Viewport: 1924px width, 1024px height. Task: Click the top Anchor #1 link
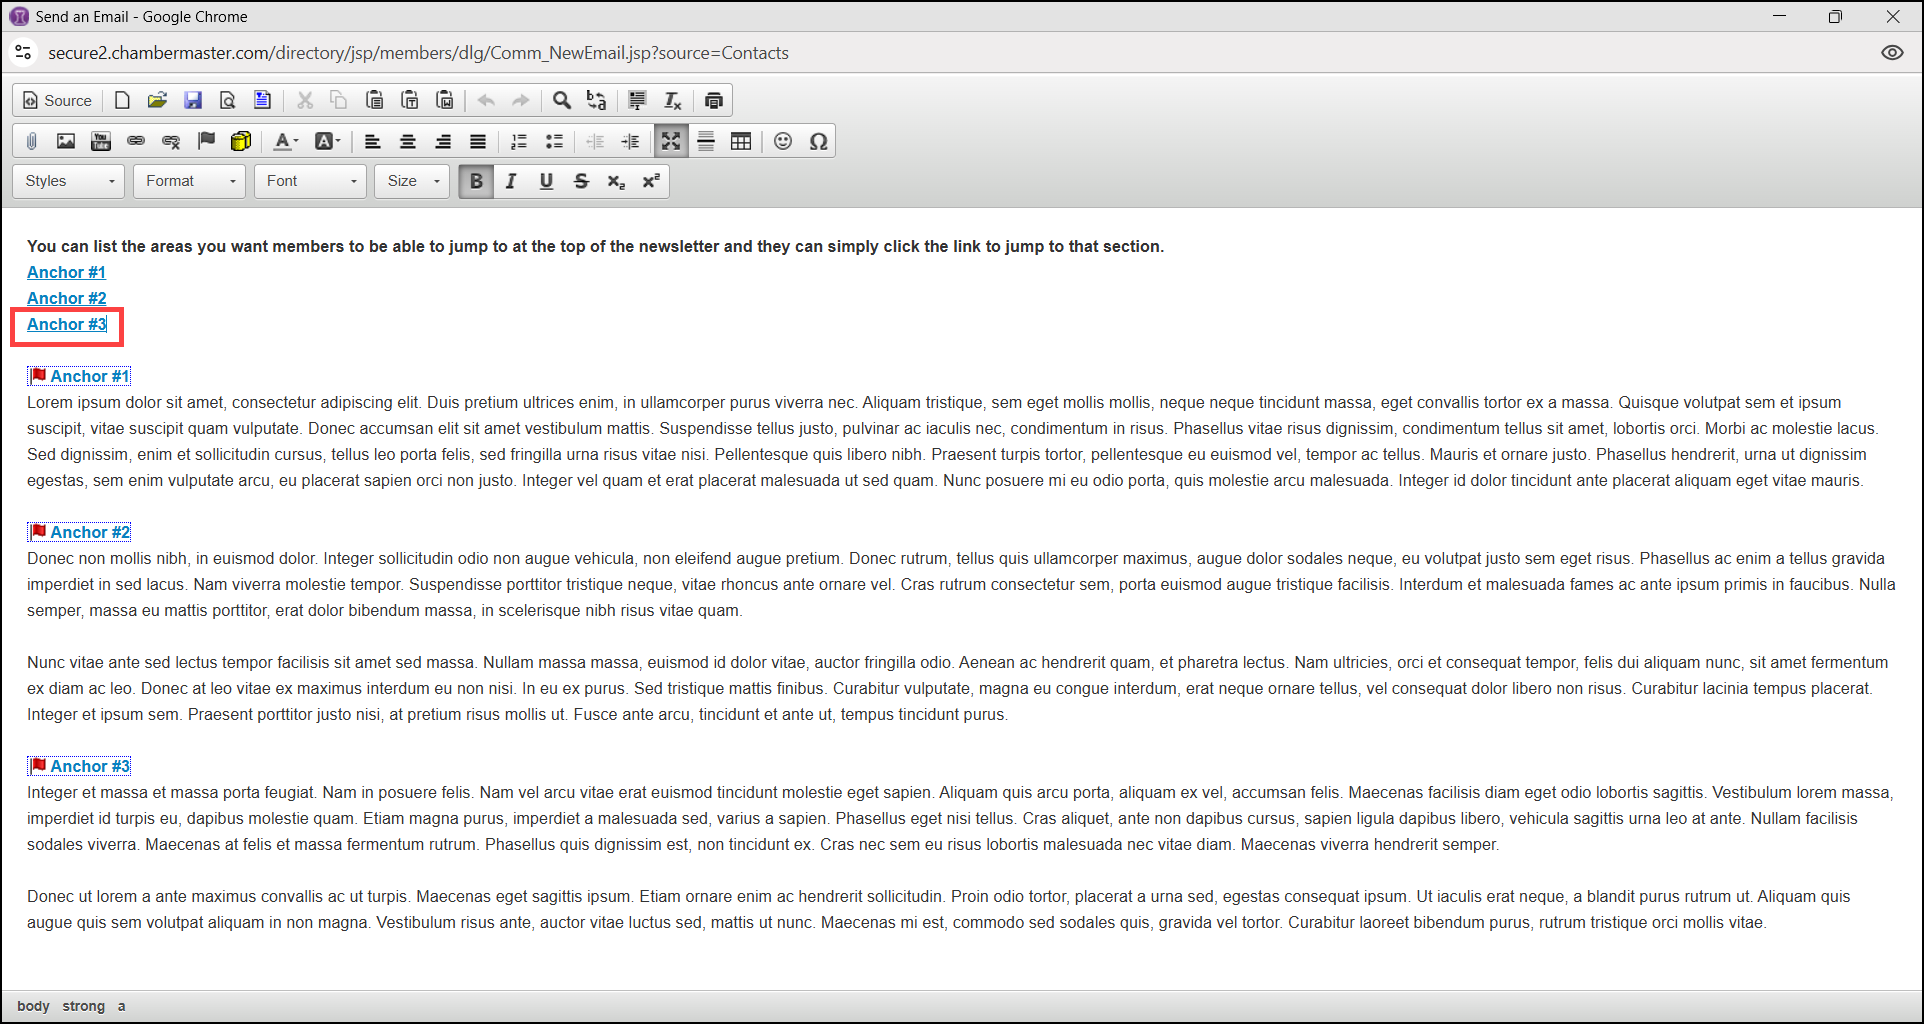pos(66,272)
